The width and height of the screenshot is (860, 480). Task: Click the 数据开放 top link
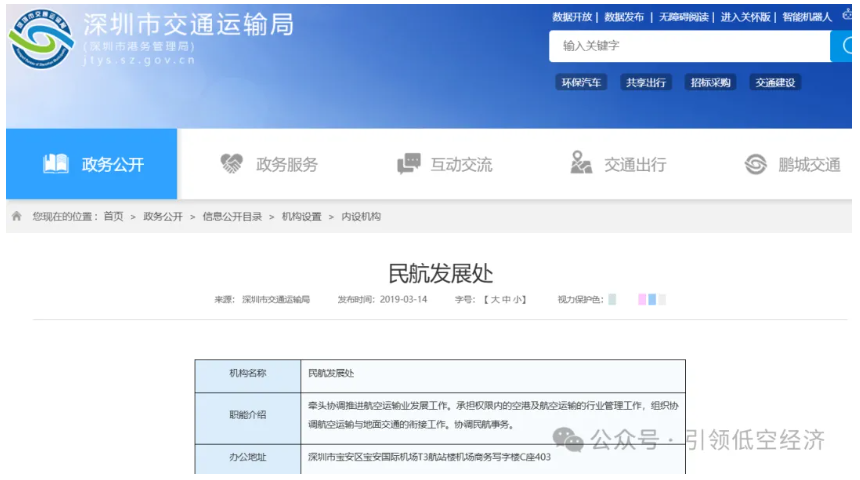pyautogui.click(x=572, y=17)
